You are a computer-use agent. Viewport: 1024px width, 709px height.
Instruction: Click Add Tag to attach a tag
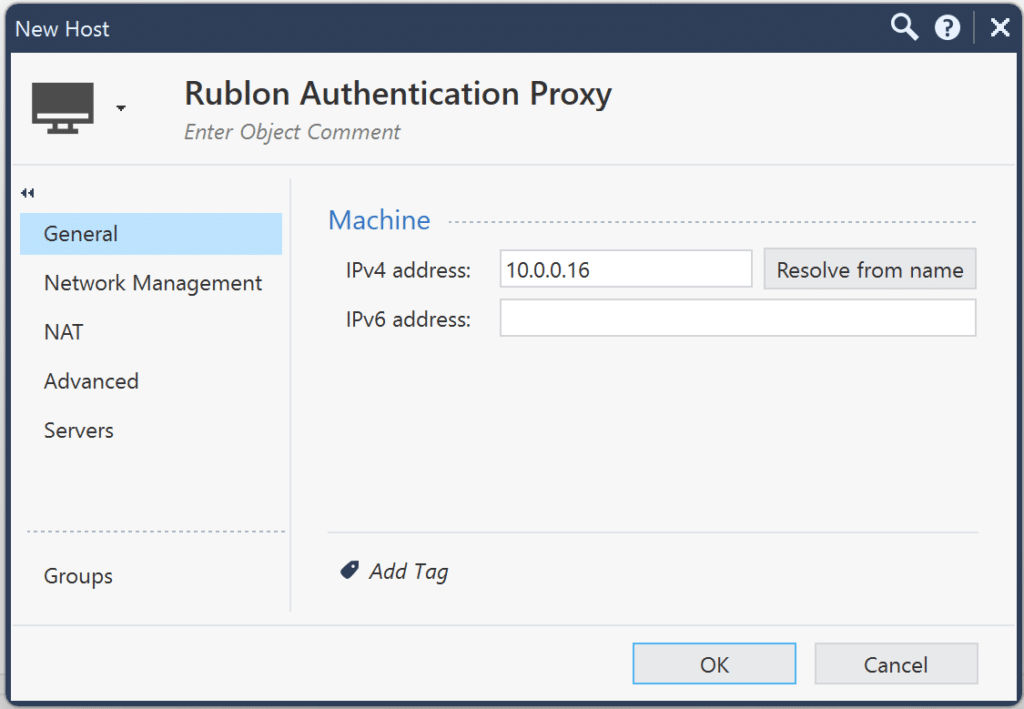(408, 570)
